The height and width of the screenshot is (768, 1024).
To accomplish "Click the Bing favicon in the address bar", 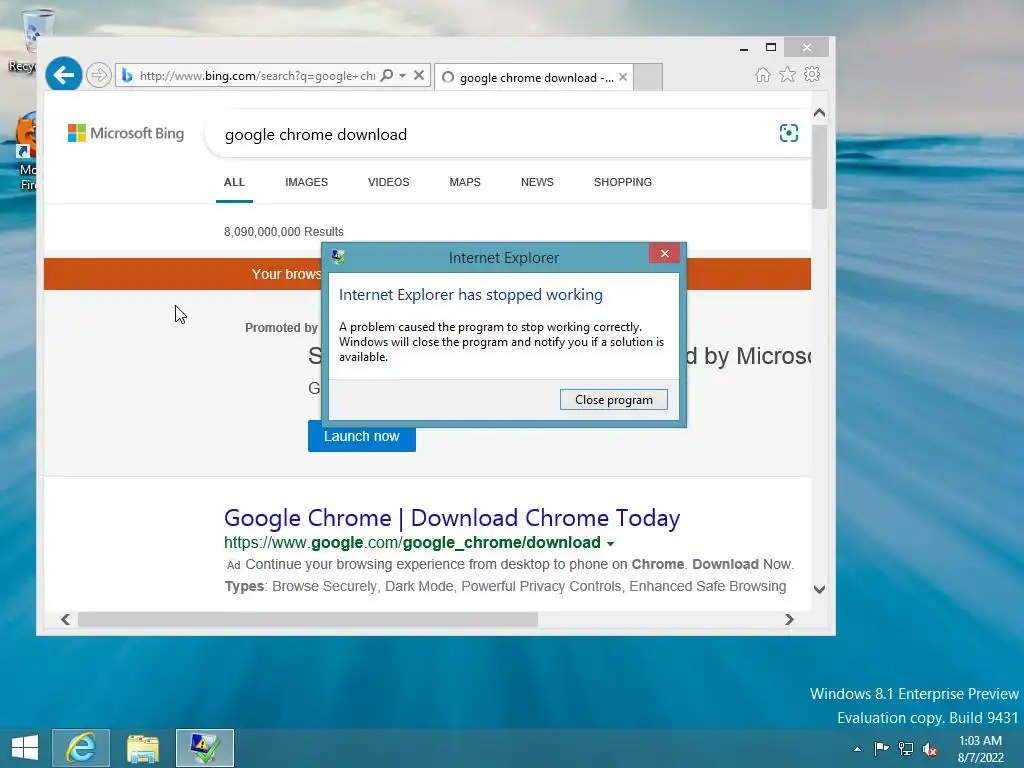I will pyautogui.click(x=127, y=76).
